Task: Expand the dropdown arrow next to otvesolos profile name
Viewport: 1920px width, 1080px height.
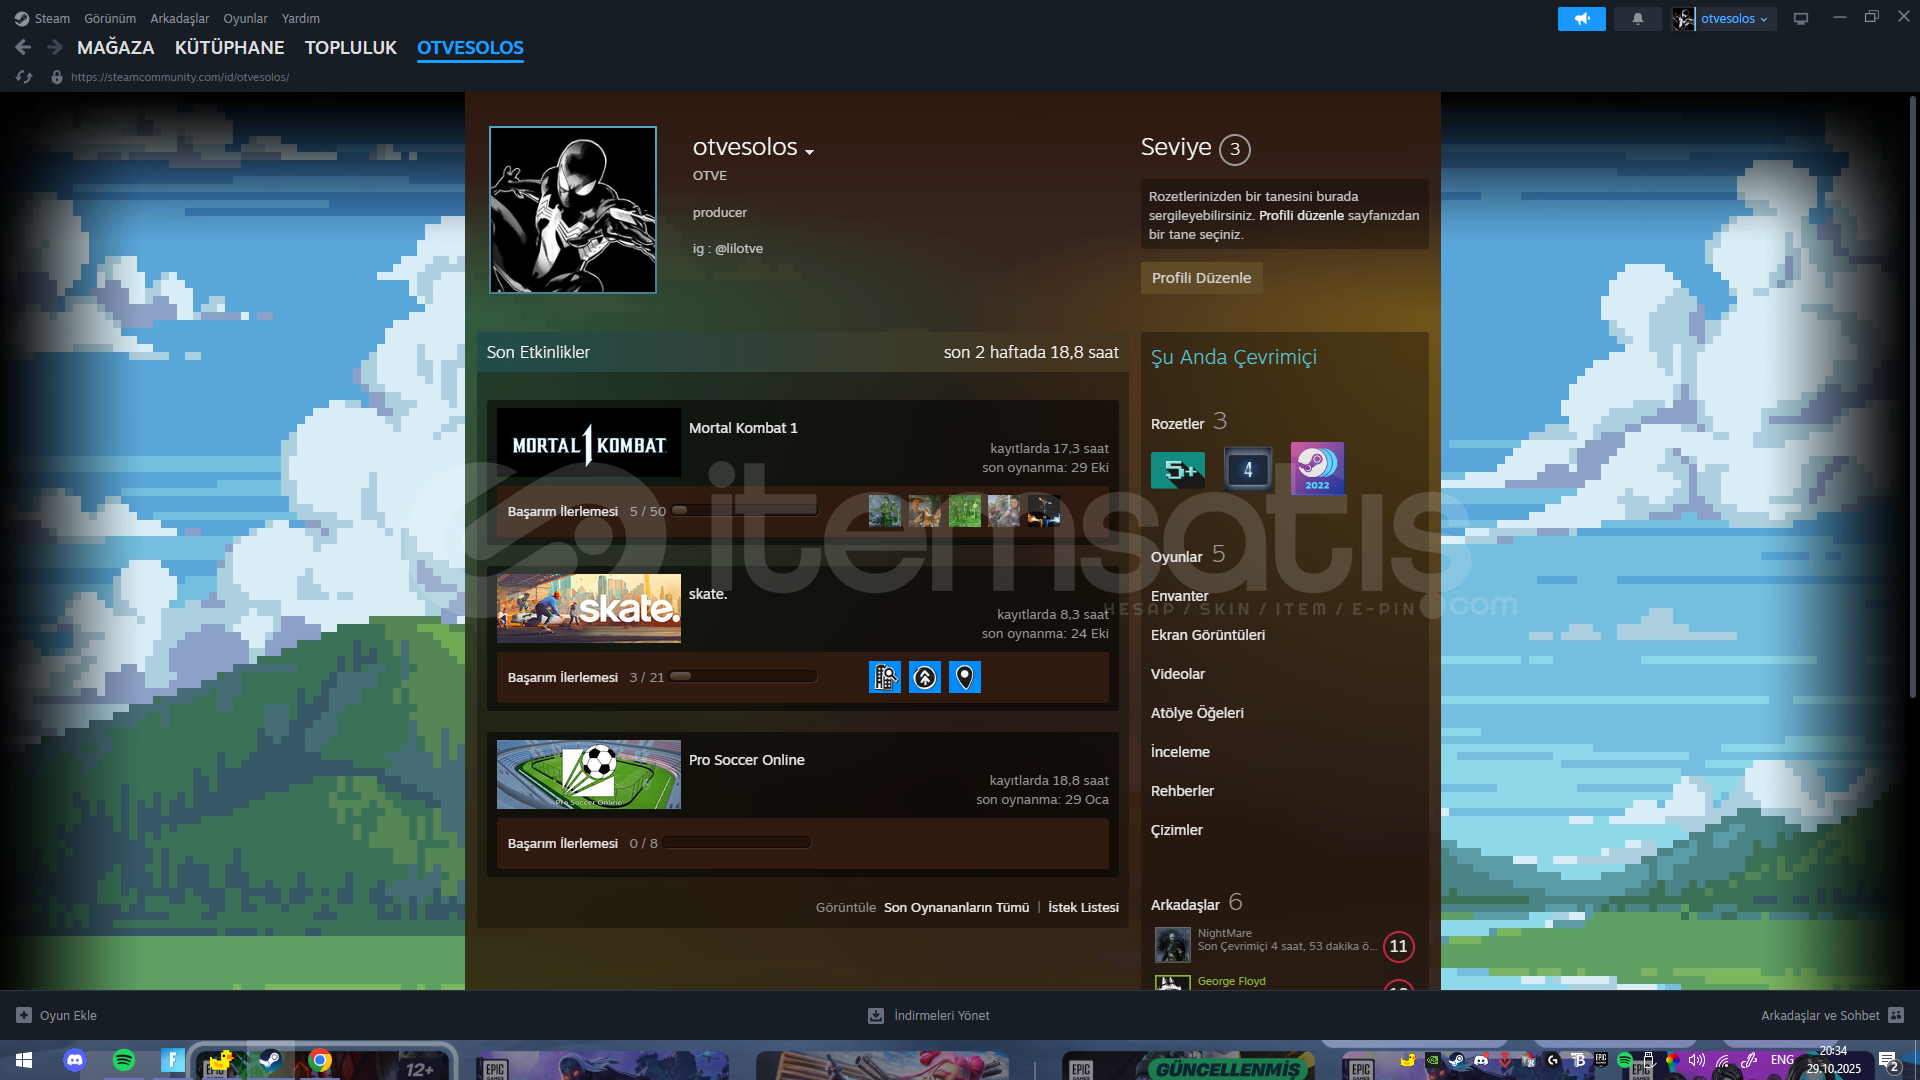Action: coord(811,151)
